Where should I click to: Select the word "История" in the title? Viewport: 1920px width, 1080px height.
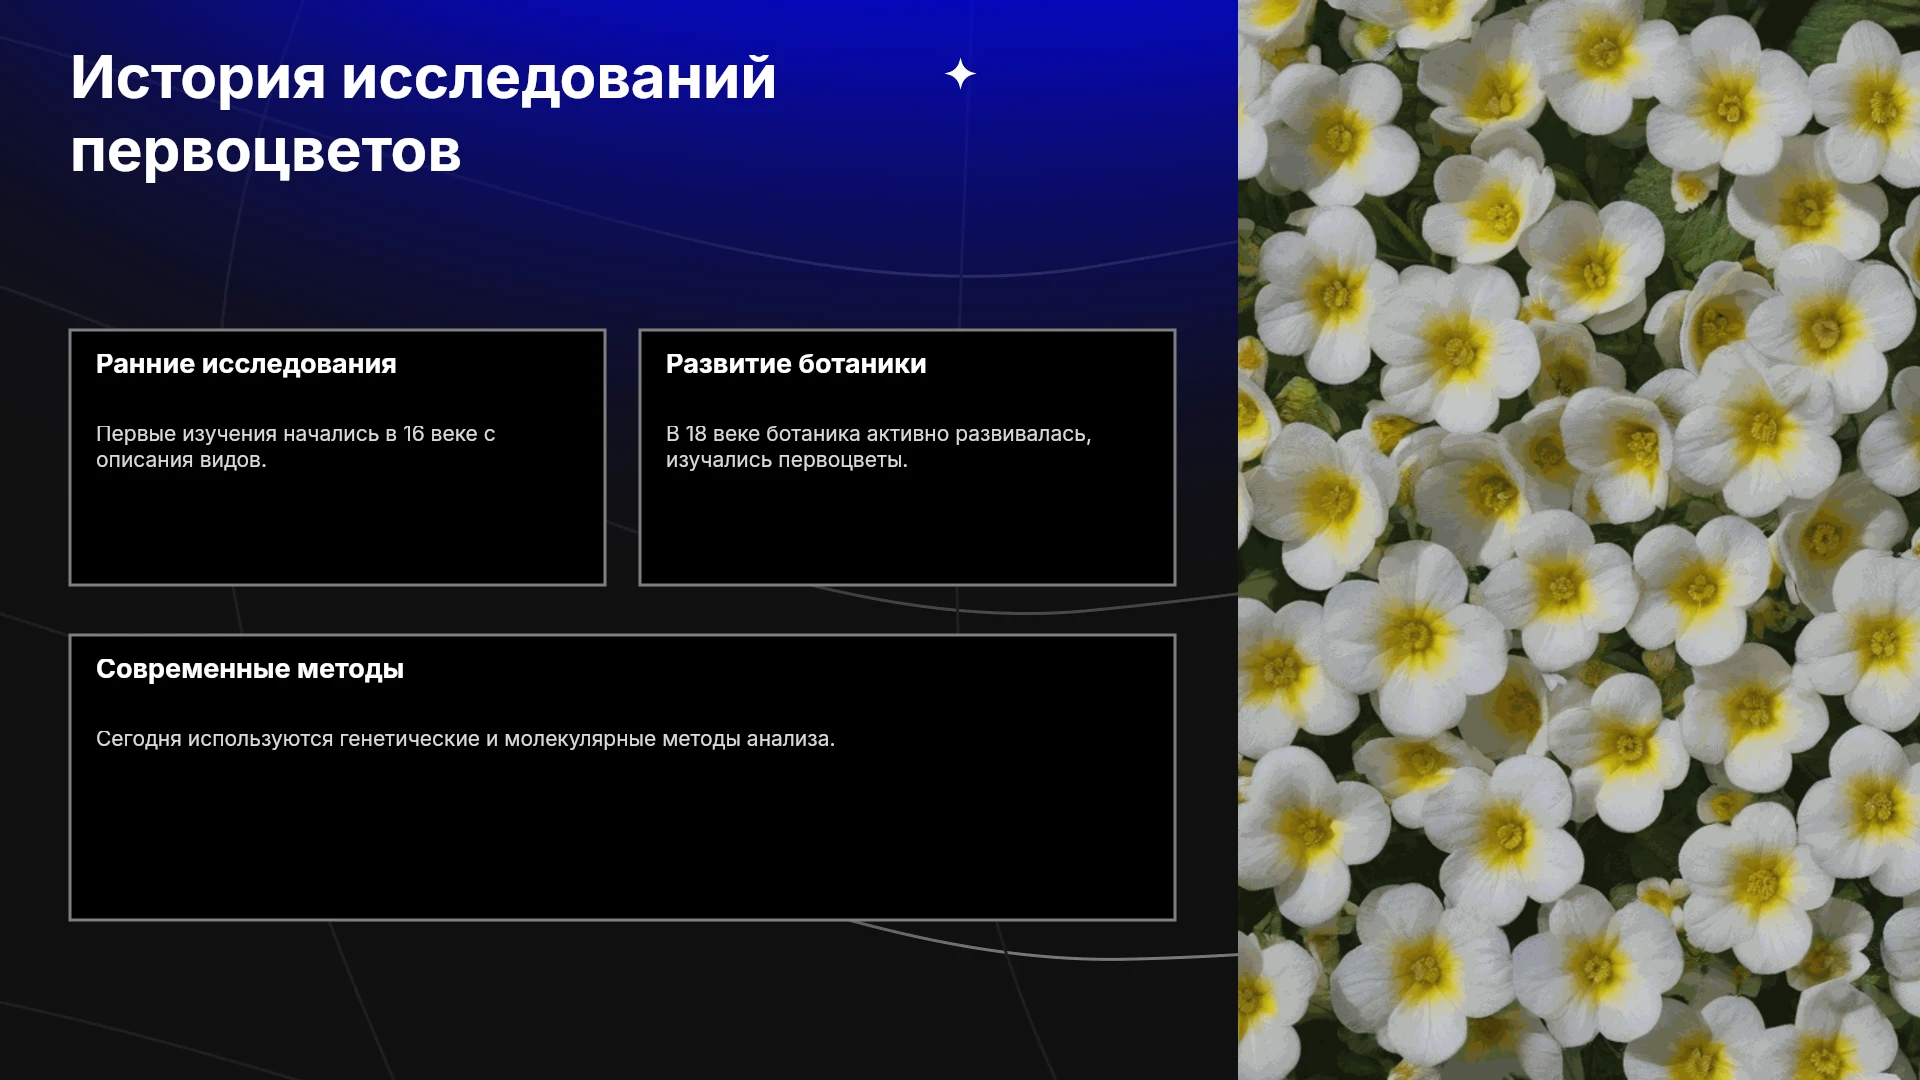(x=198, y=77)
